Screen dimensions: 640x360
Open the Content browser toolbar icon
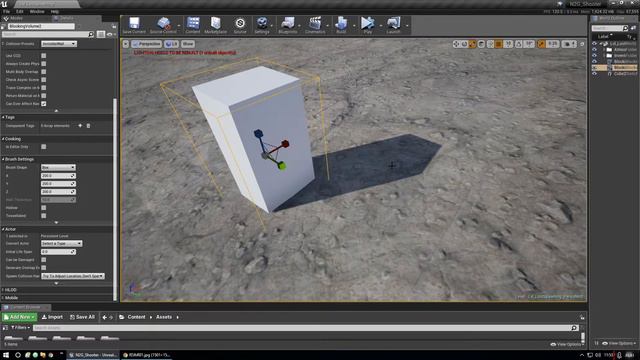click(x=193, y=25)
